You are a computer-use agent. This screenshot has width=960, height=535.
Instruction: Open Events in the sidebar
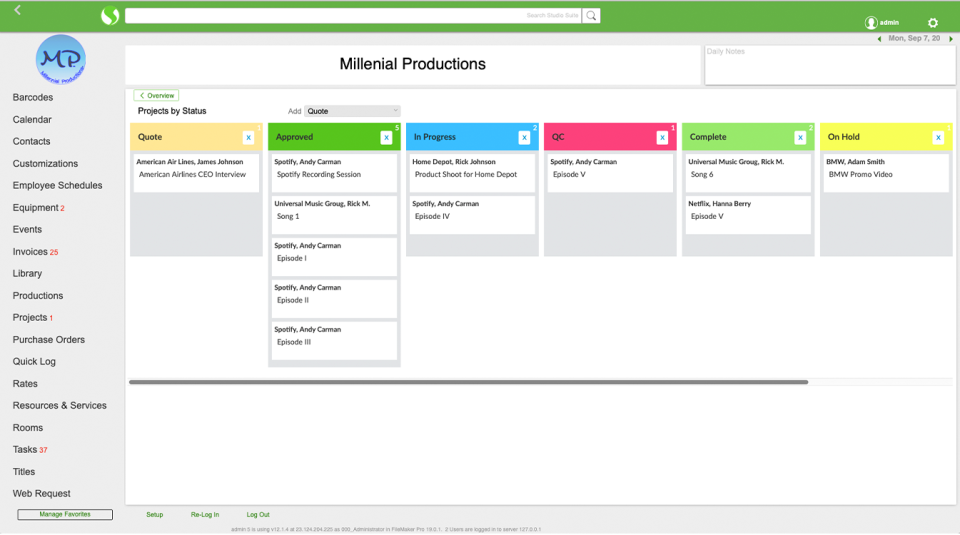coord(27,230)
